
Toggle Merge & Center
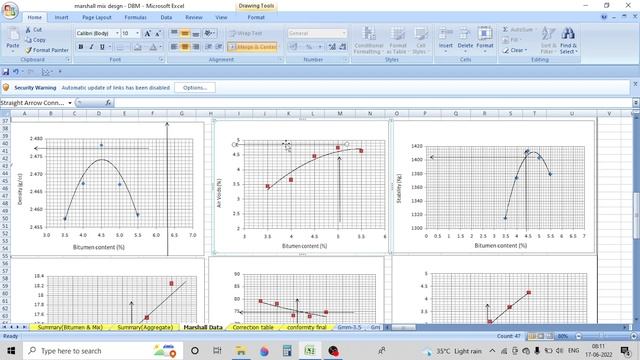tap(253, 47)
